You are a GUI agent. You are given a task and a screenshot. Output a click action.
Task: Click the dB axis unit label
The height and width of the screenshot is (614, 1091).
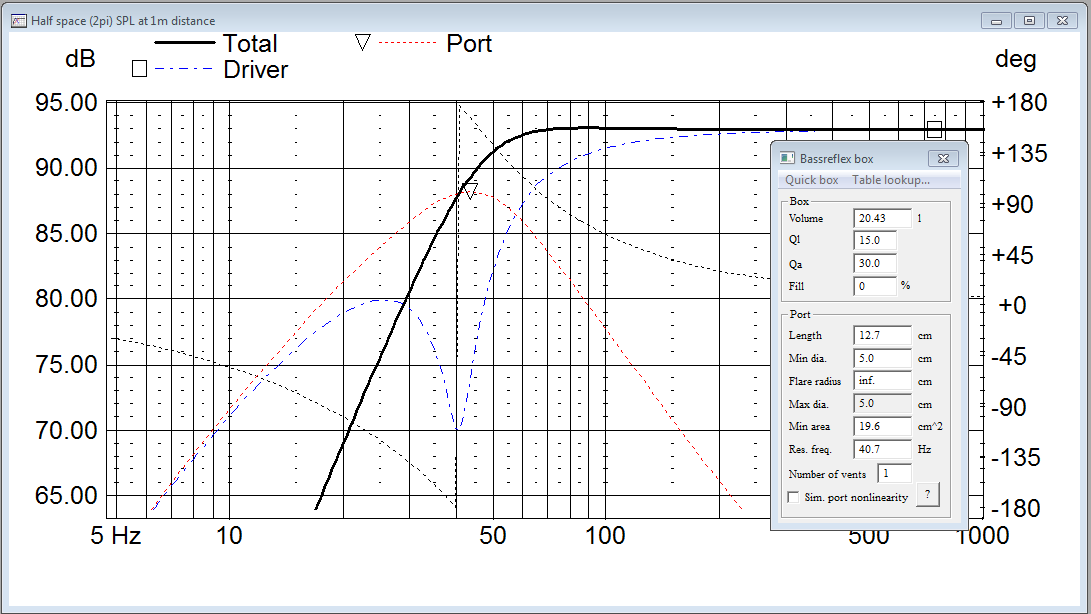(80, 58)
